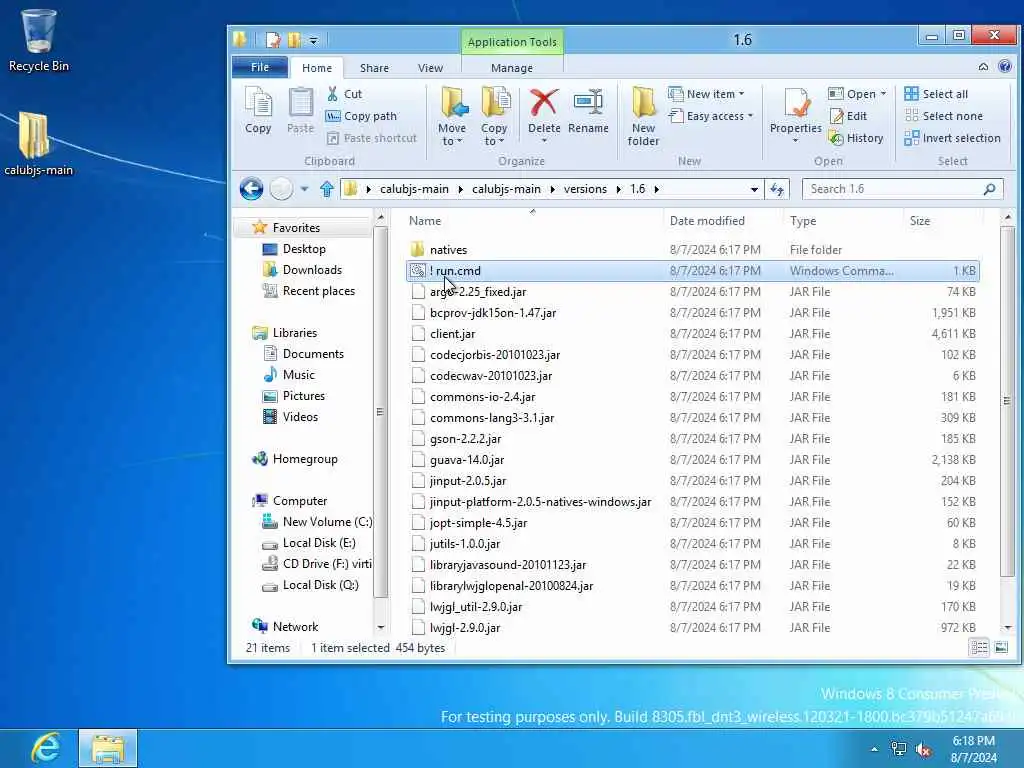This screenshot has width=1024, height=768.
Task: Go up one folder level
Action: tap(327, 189)
